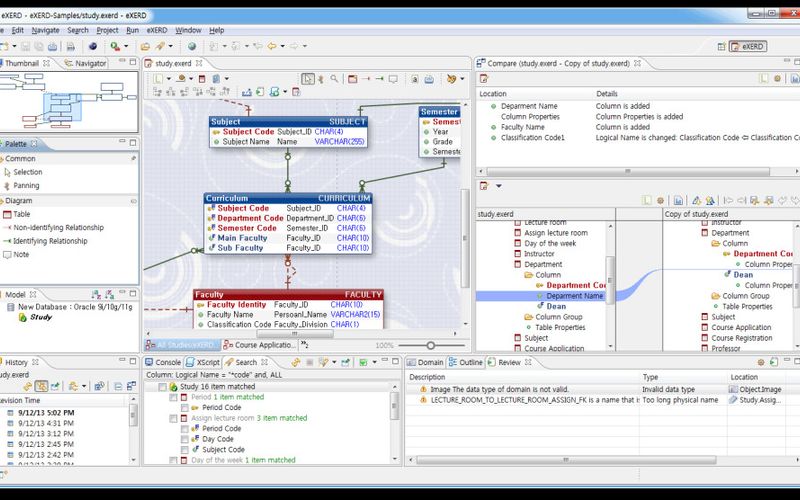
Task: Check the 'Period Code' checkbox under Assign lecture room
Action: point(184,429)
